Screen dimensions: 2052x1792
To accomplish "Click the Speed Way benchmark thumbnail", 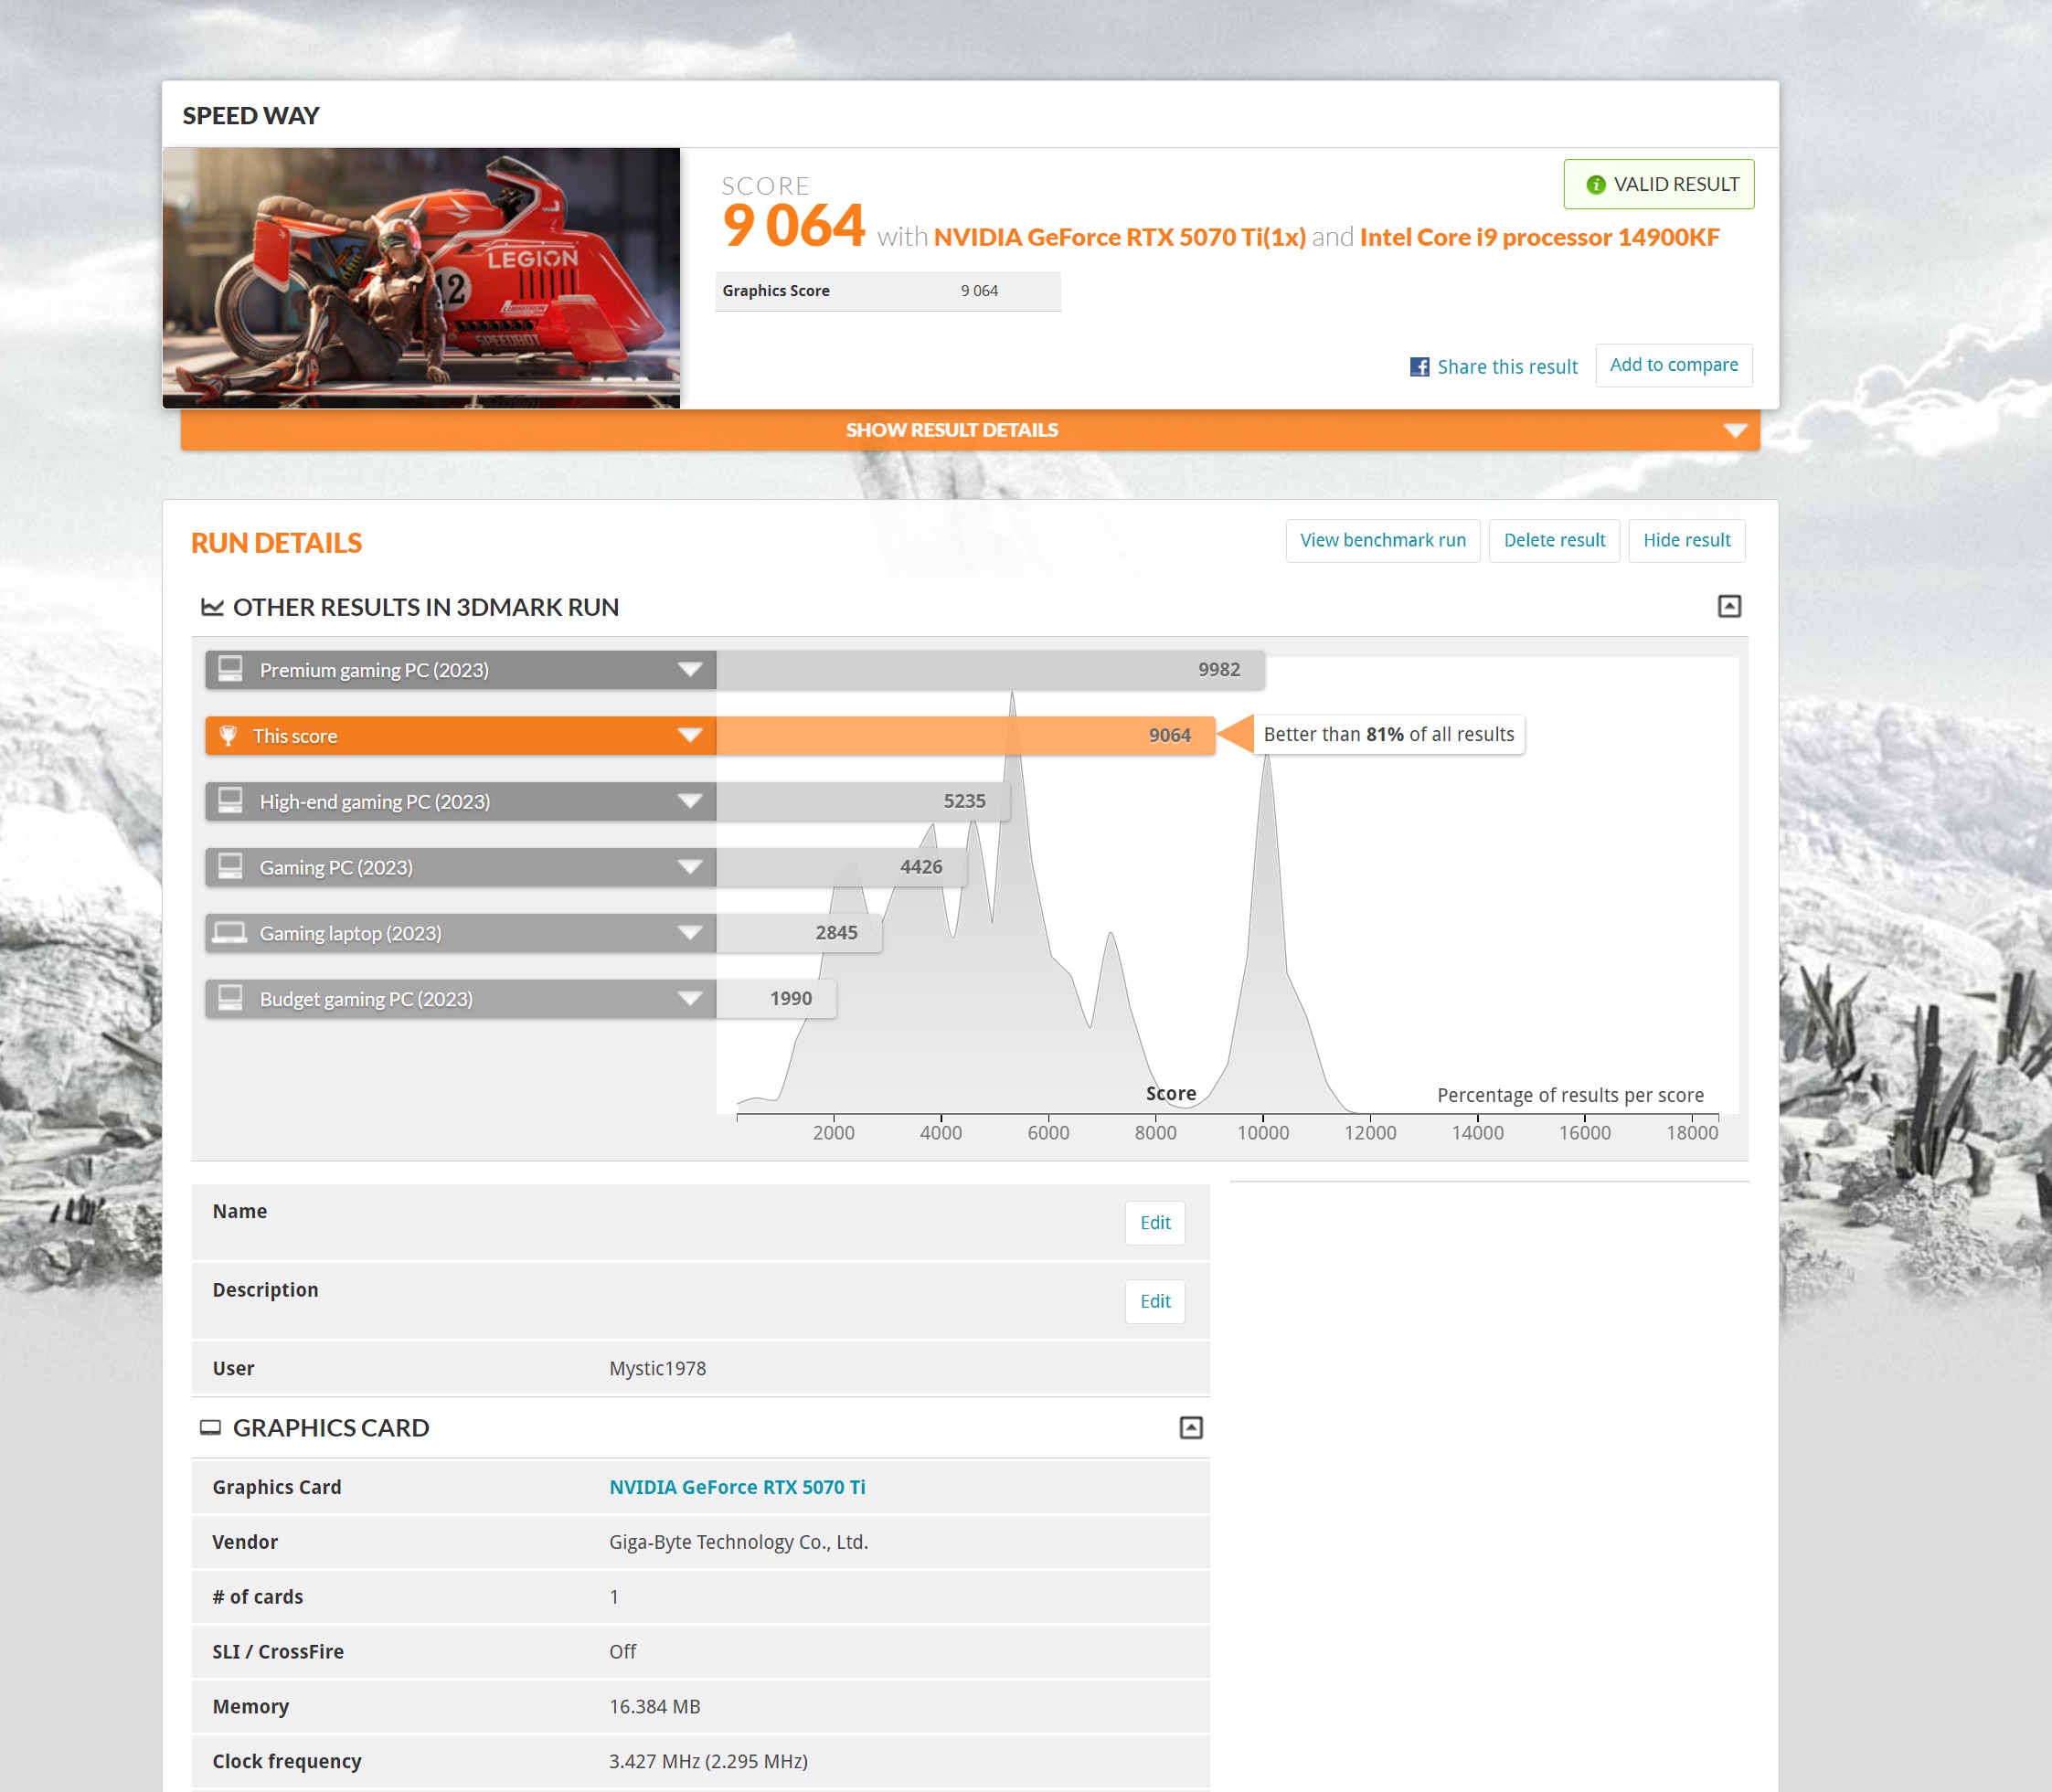I will 421,278.
